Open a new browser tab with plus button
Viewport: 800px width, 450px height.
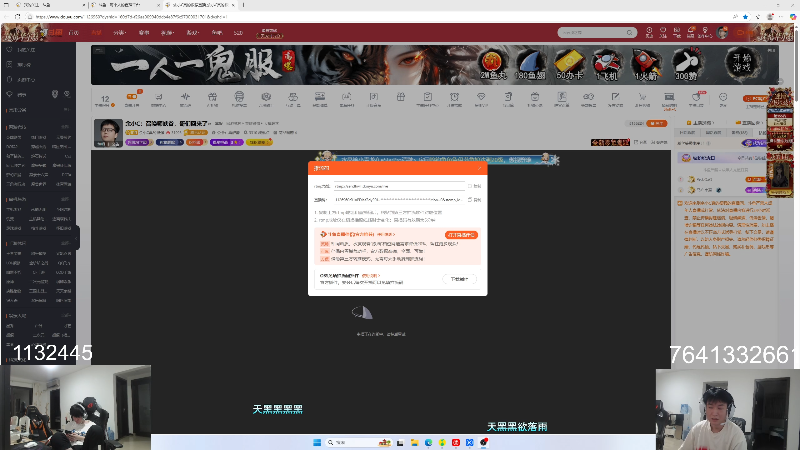tap(243, 5)
